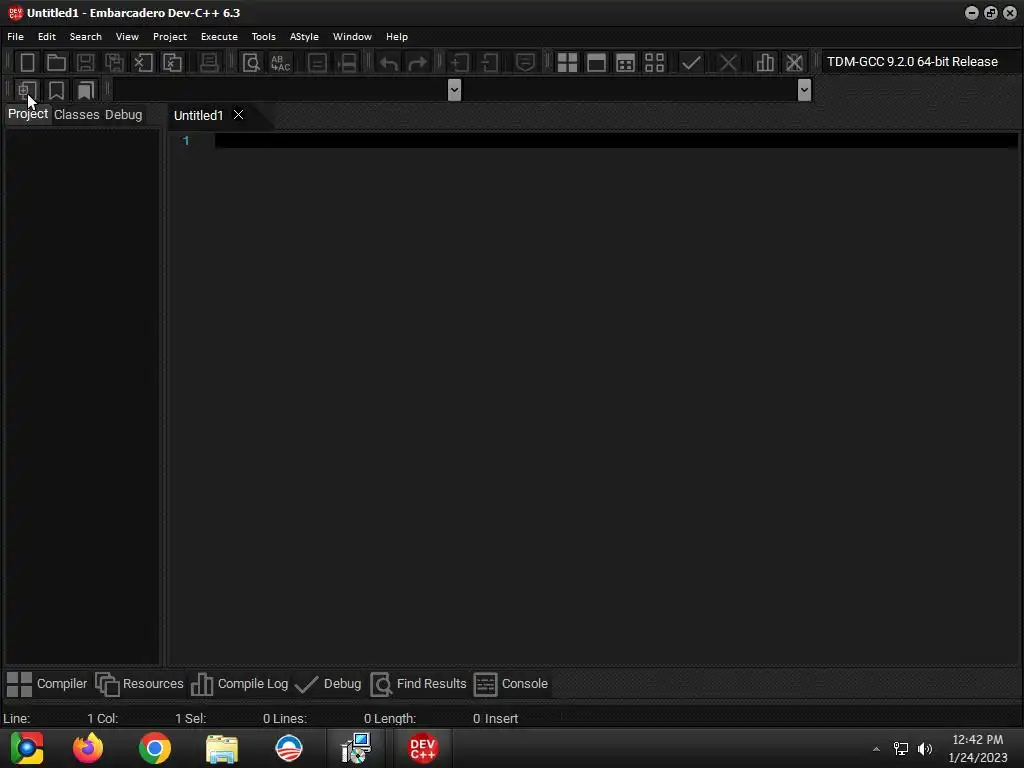Open Find with the magnifier toolbar icon

(251, 63)
